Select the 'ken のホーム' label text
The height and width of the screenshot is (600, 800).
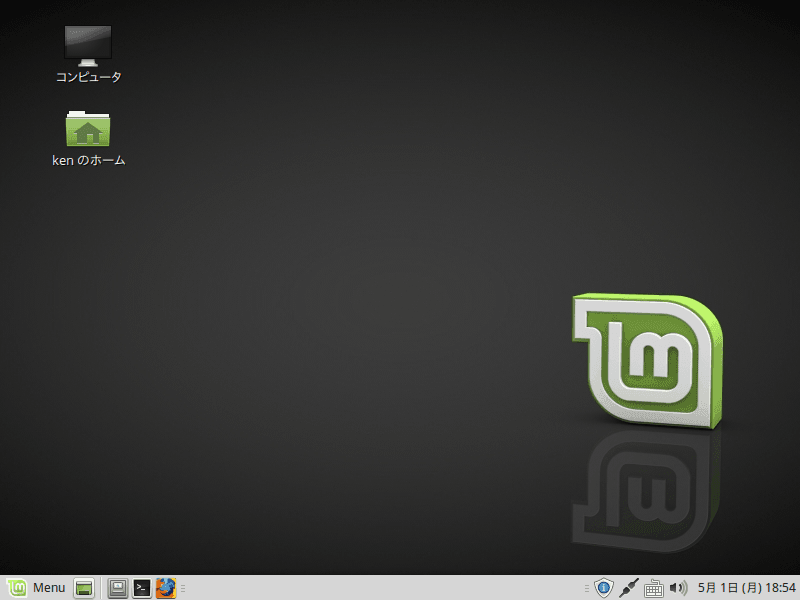pyautogui.click(x=89, y=160)
